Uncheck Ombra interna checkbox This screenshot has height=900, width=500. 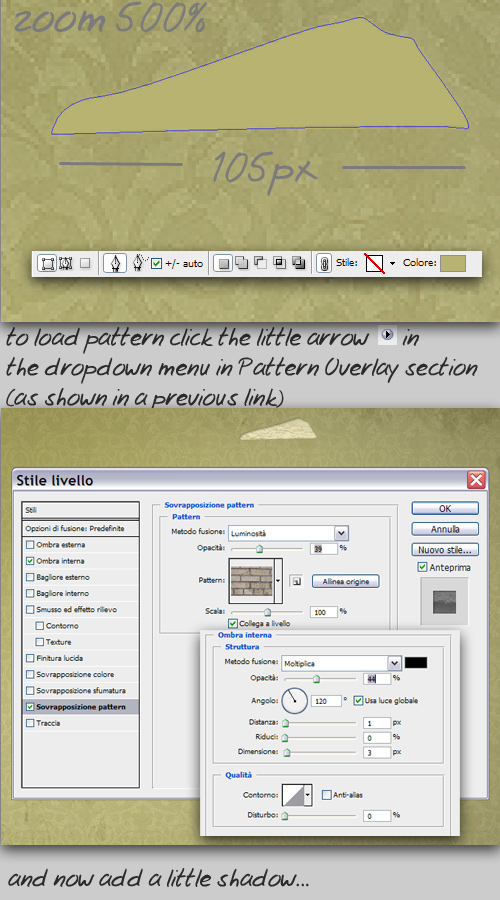pos(30,561)
